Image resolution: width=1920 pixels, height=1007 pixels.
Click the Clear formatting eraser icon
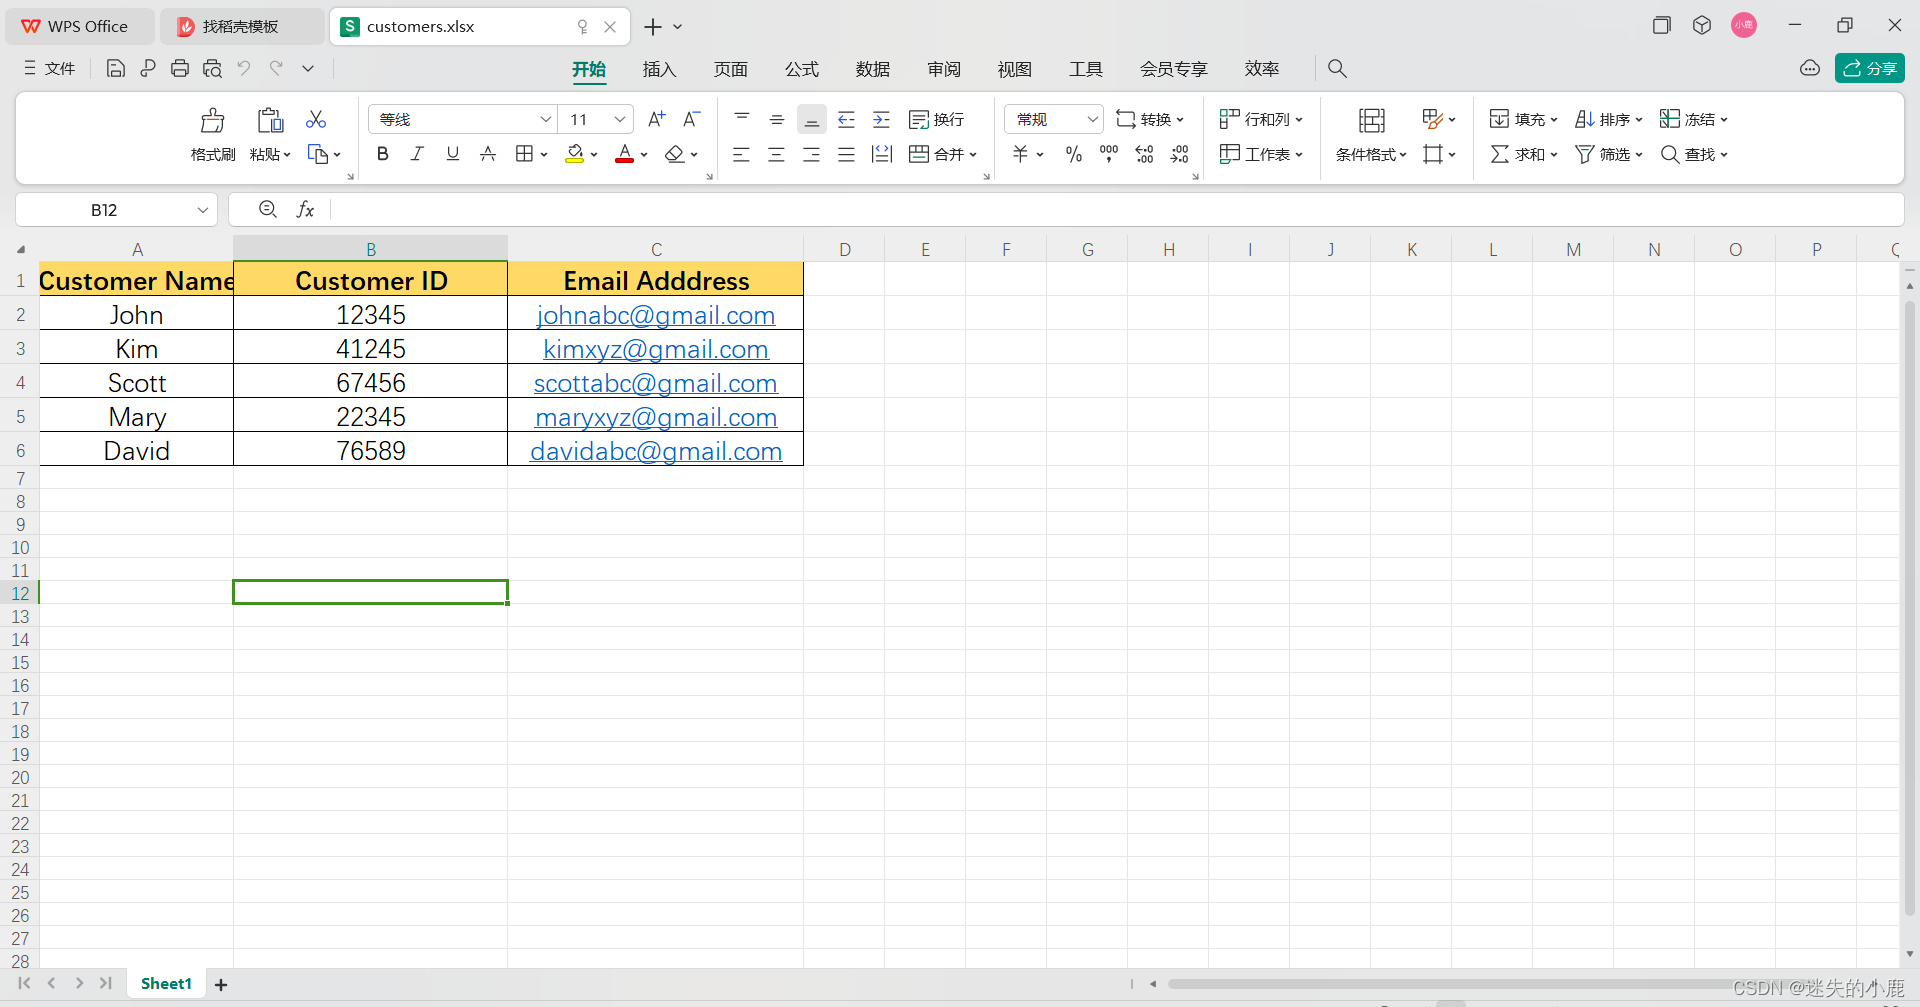tap(675, 154)
